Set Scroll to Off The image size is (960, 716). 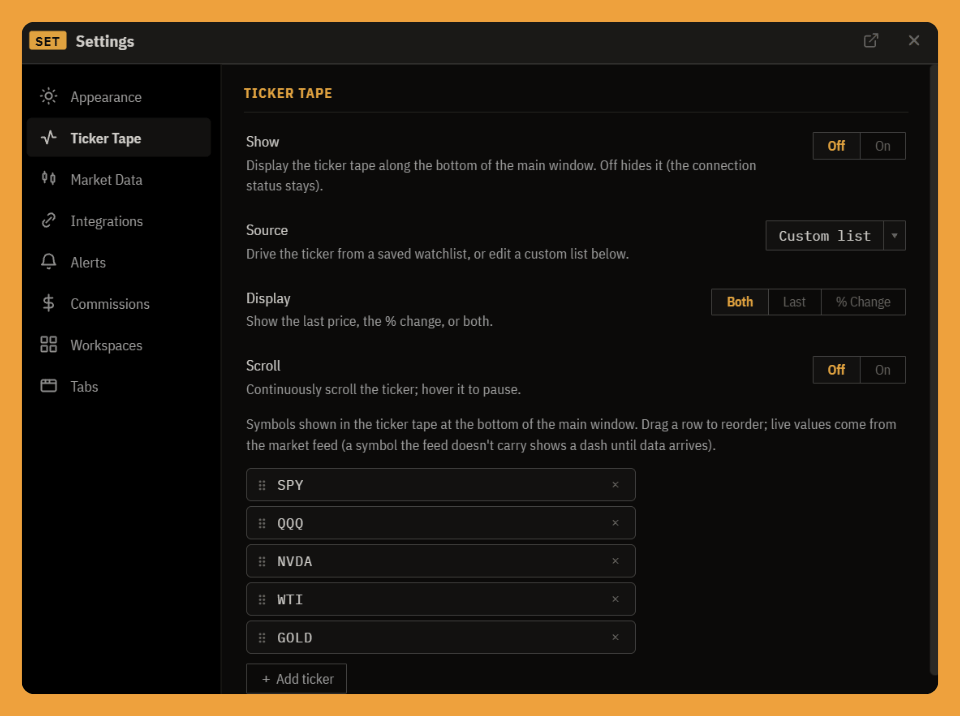click(x=836, y=370)
